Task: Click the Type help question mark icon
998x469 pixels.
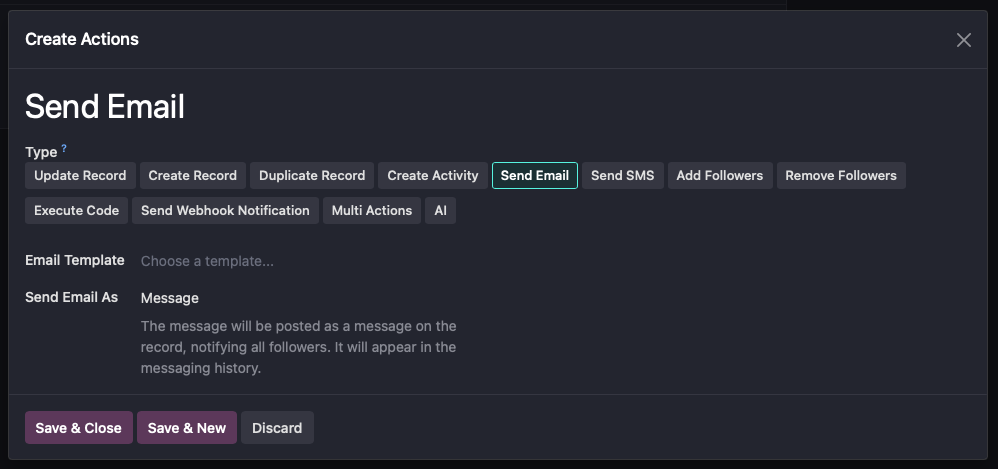Action: (64, 148)
